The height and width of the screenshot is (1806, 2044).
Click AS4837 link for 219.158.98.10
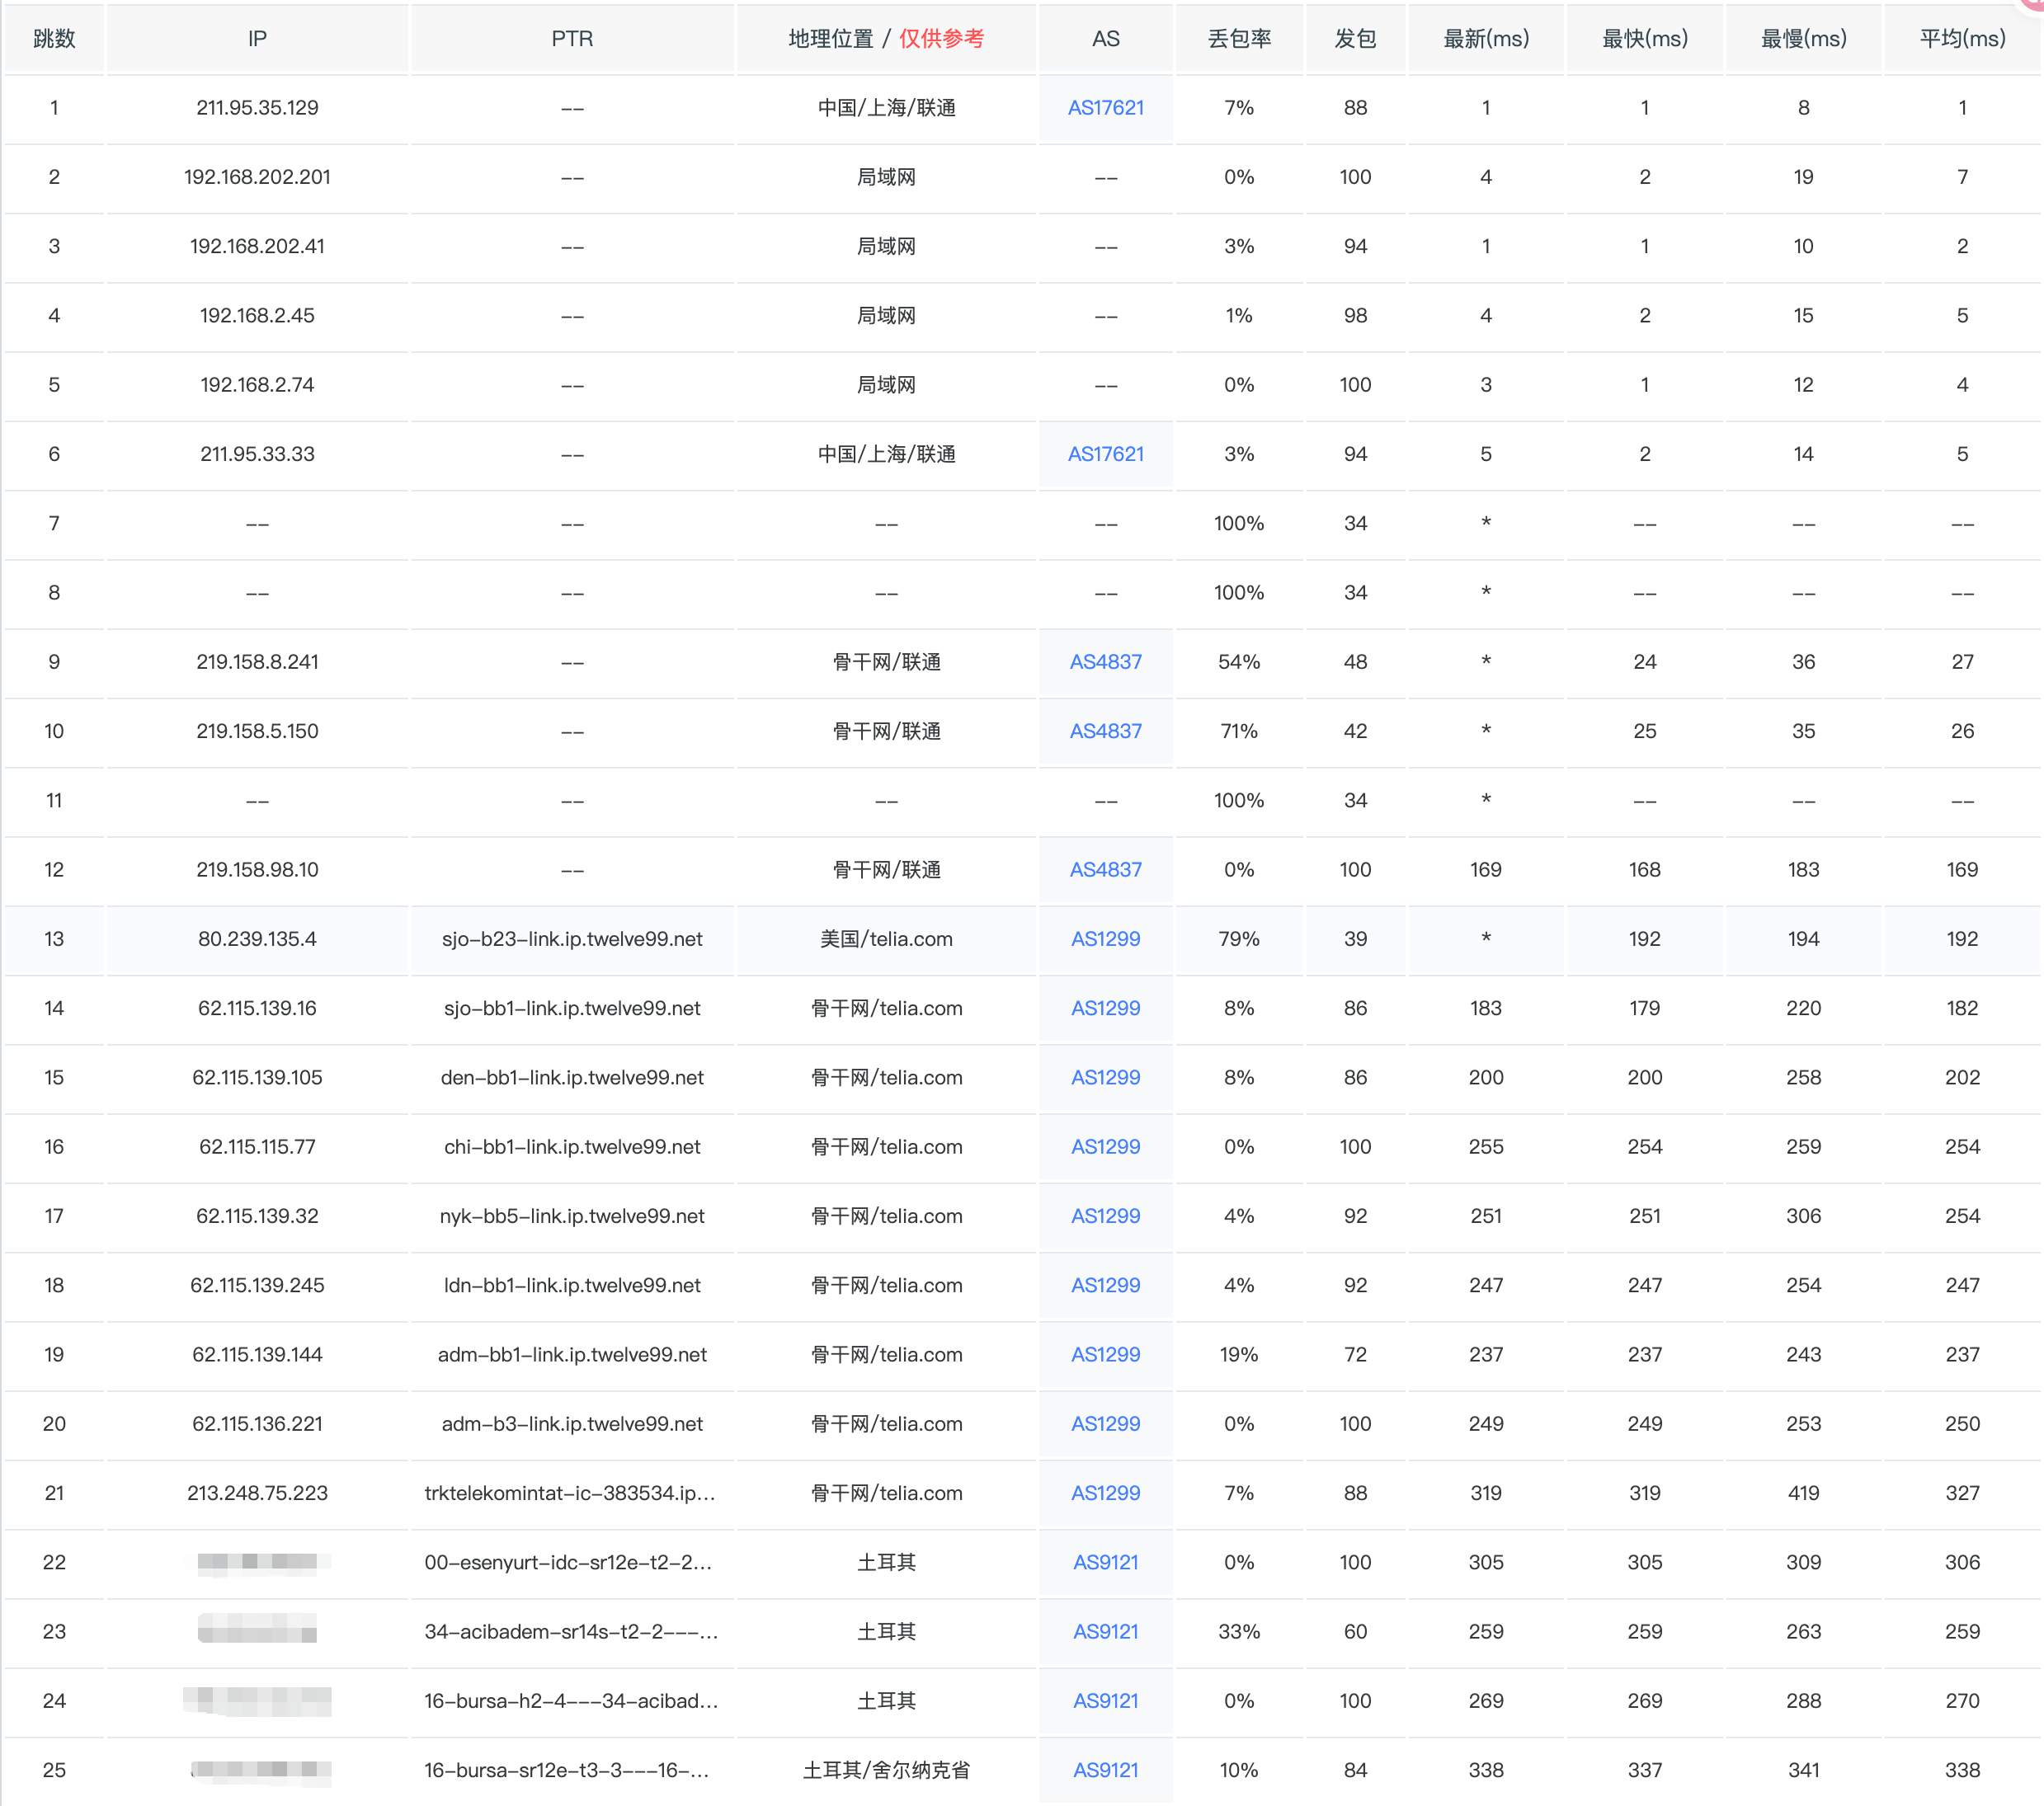(x=1105, y=870)
